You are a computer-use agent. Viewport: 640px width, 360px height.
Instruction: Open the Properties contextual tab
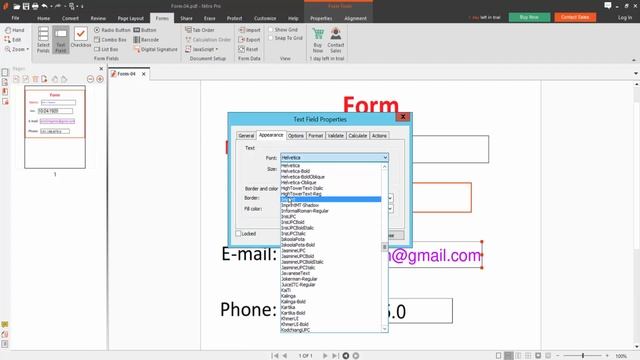click(321, 18)
